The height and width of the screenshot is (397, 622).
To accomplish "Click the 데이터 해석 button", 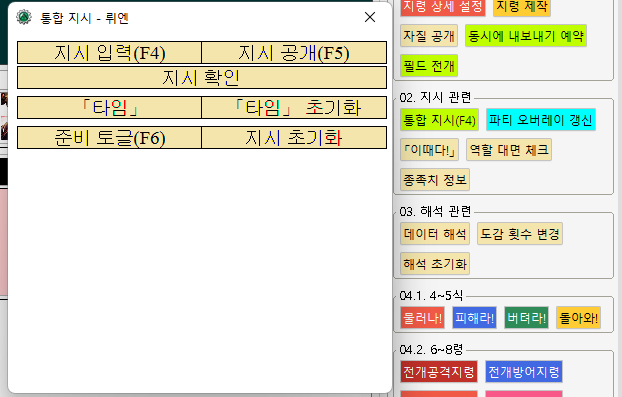I will 435,234.
